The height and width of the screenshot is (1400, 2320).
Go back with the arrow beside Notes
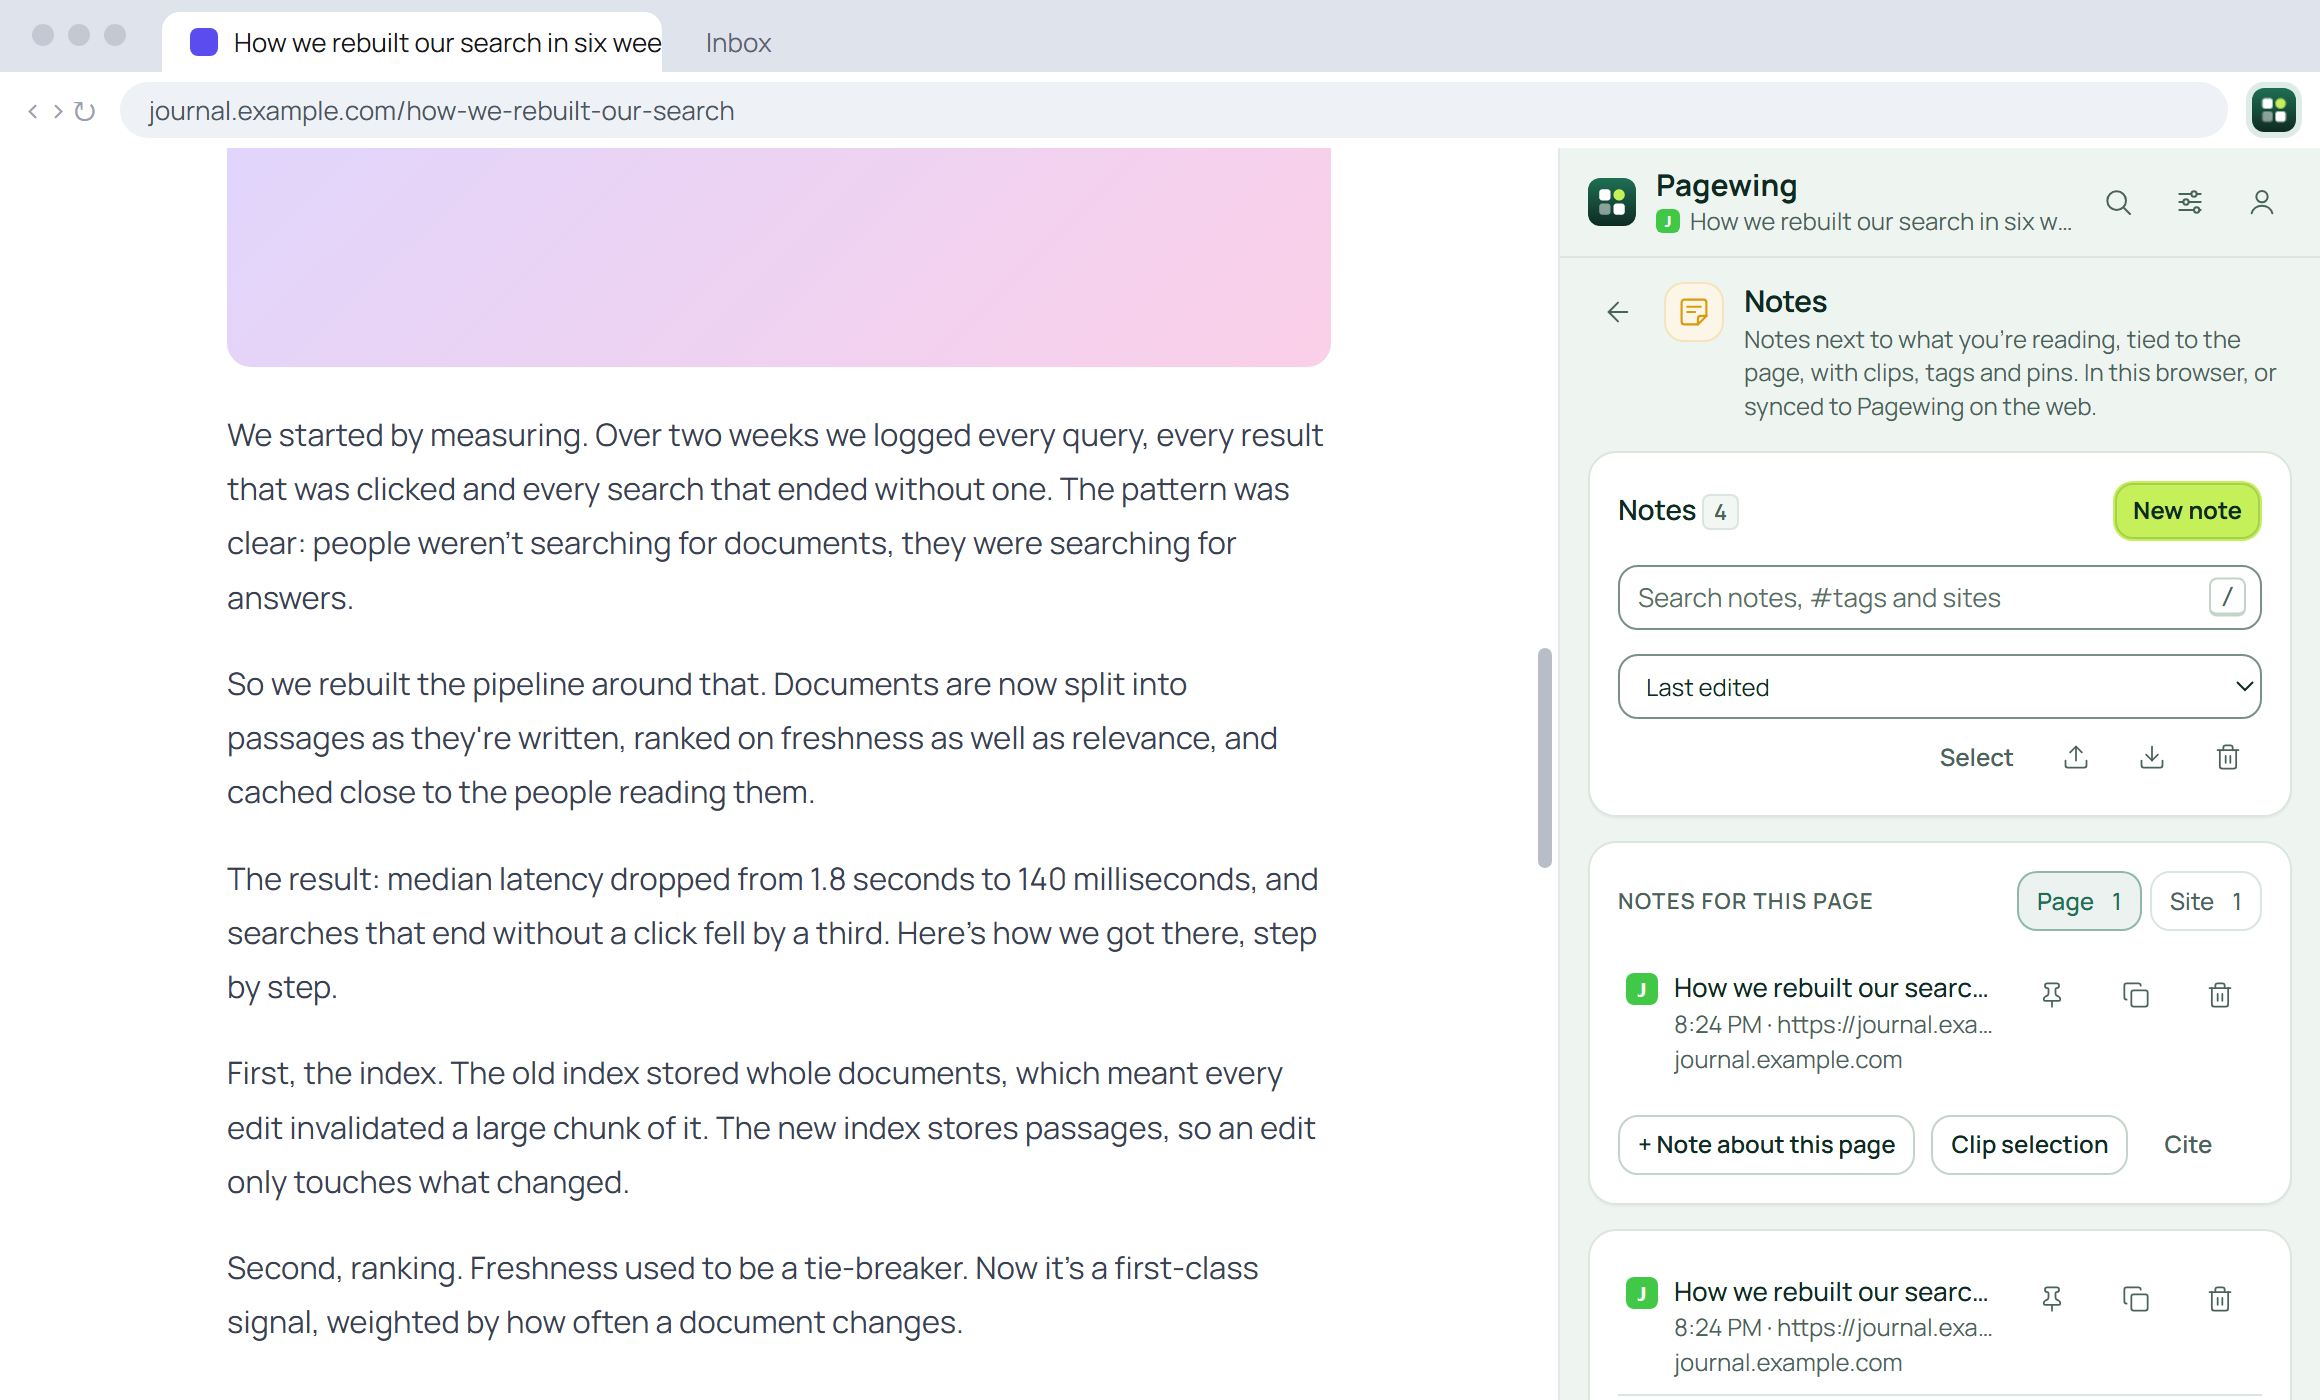(x=1618, y=312)
